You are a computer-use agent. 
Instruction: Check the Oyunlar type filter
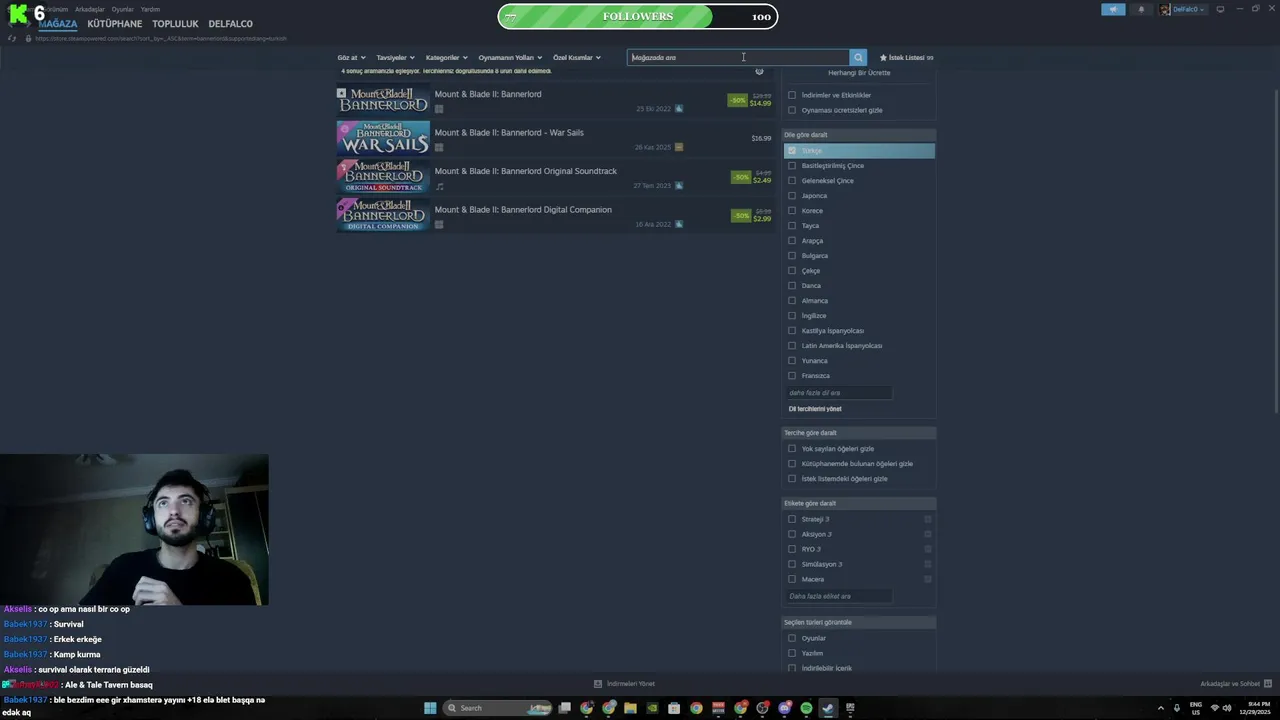click(792, 638)
